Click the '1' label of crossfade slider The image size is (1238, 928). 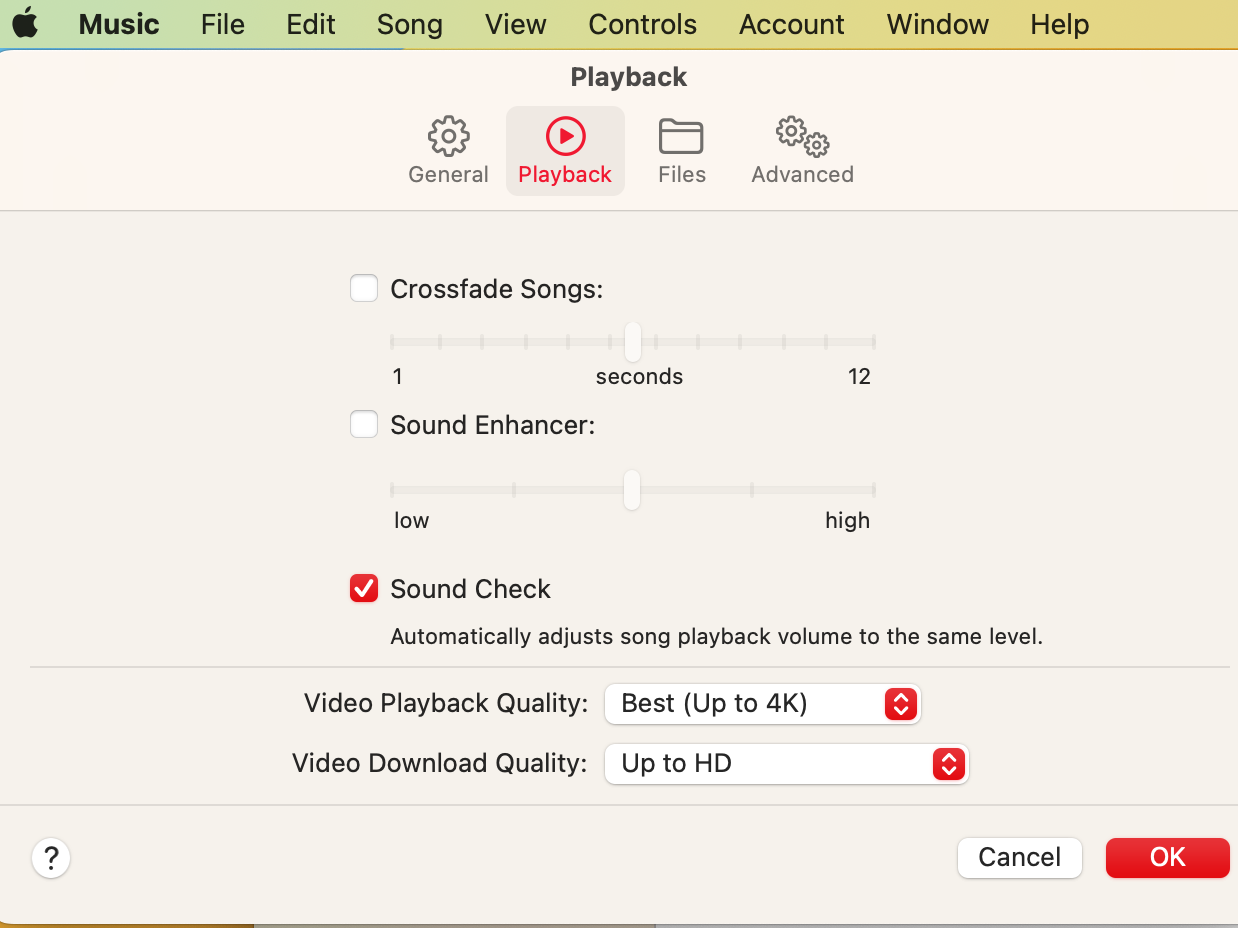[397, 377]
